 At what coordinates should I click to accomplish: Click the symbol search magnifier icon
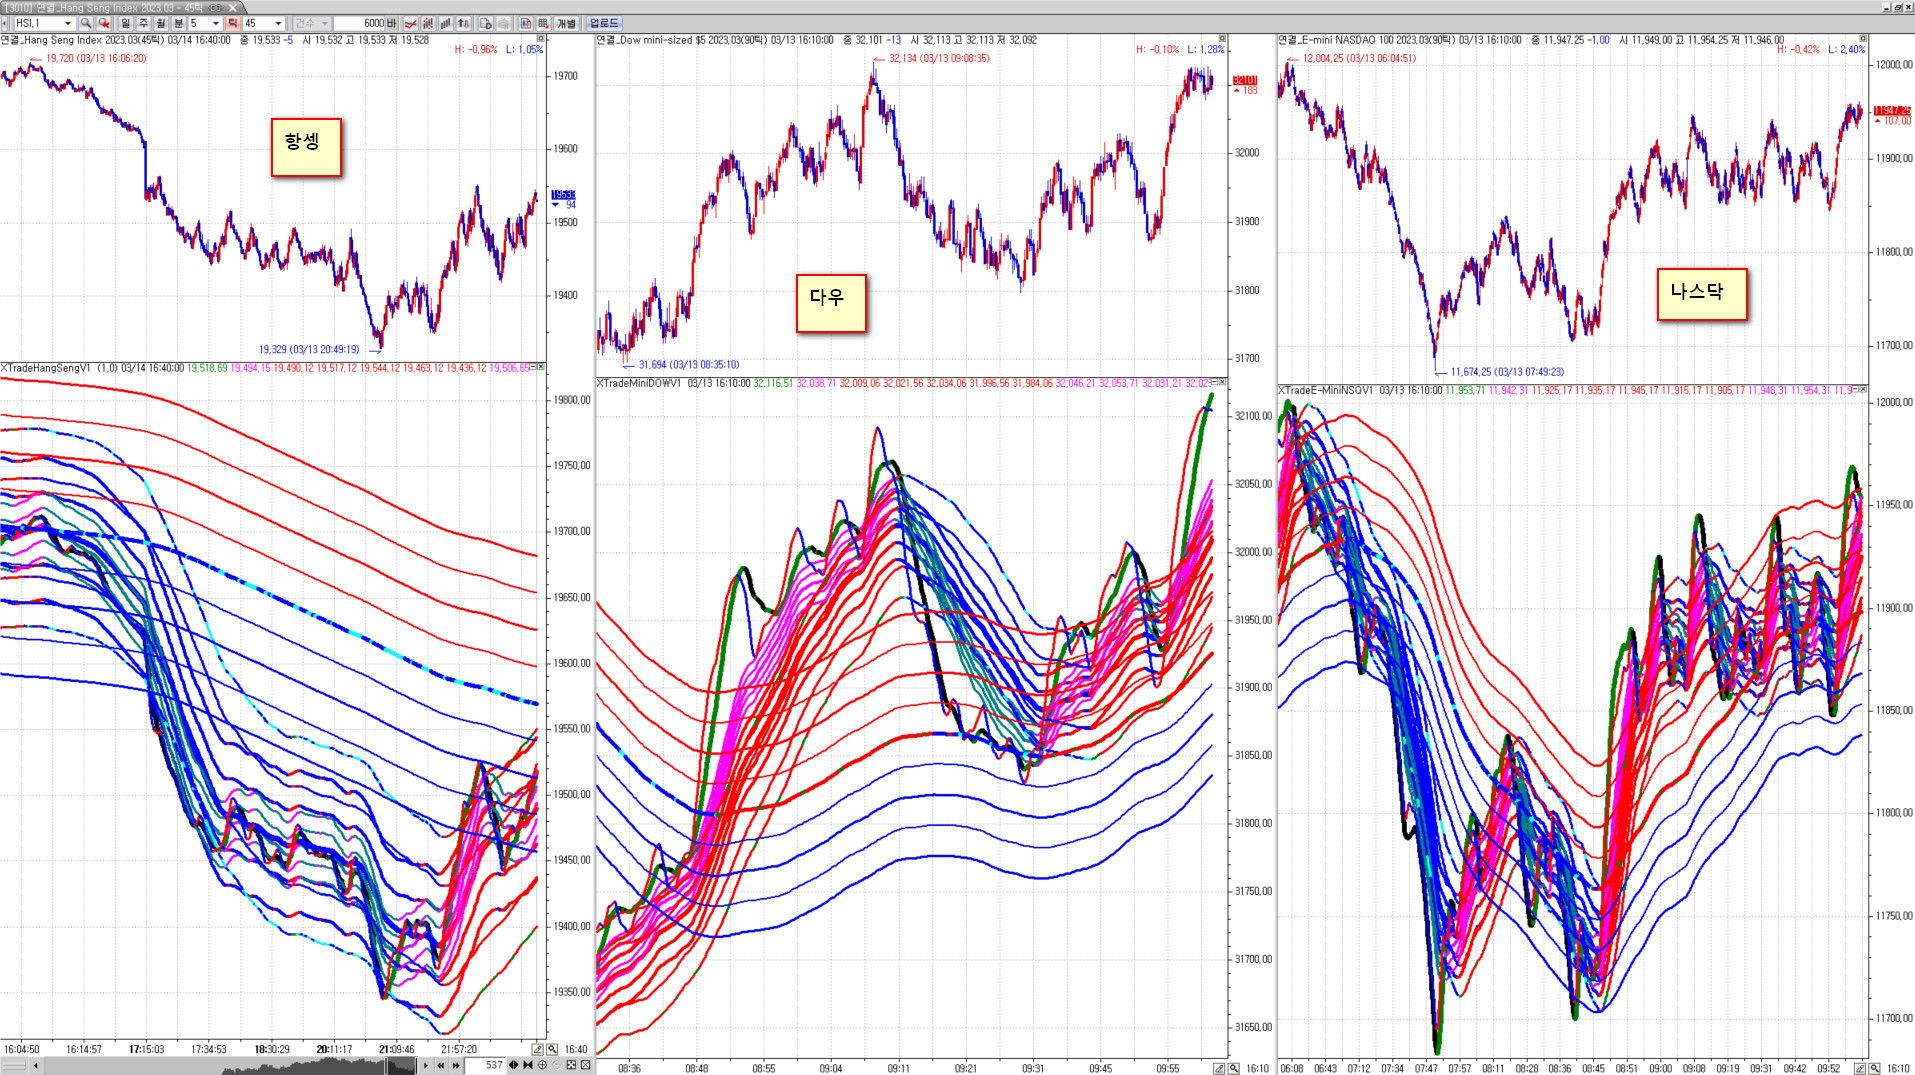[x=86, y=23]
